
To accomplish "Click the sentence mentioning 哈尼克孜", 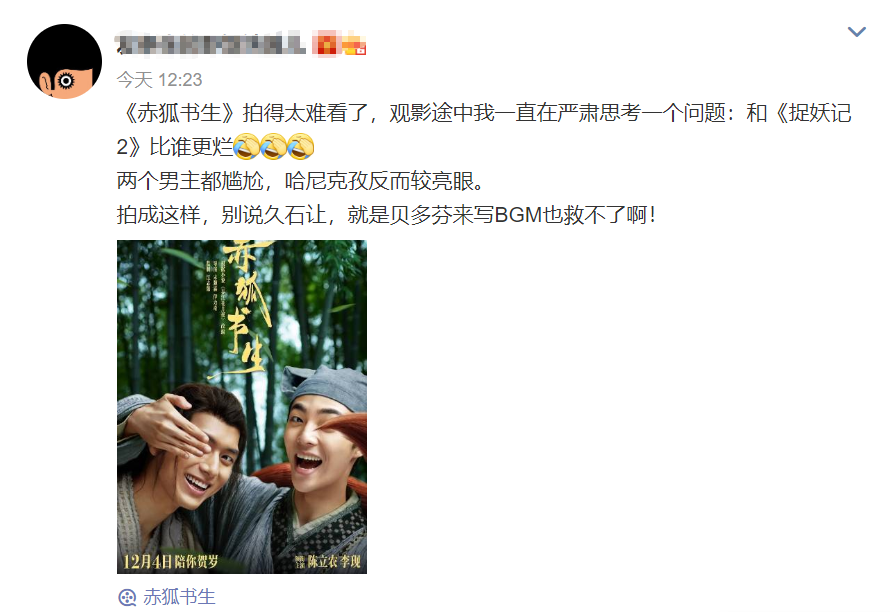I will tap(300, 181).
